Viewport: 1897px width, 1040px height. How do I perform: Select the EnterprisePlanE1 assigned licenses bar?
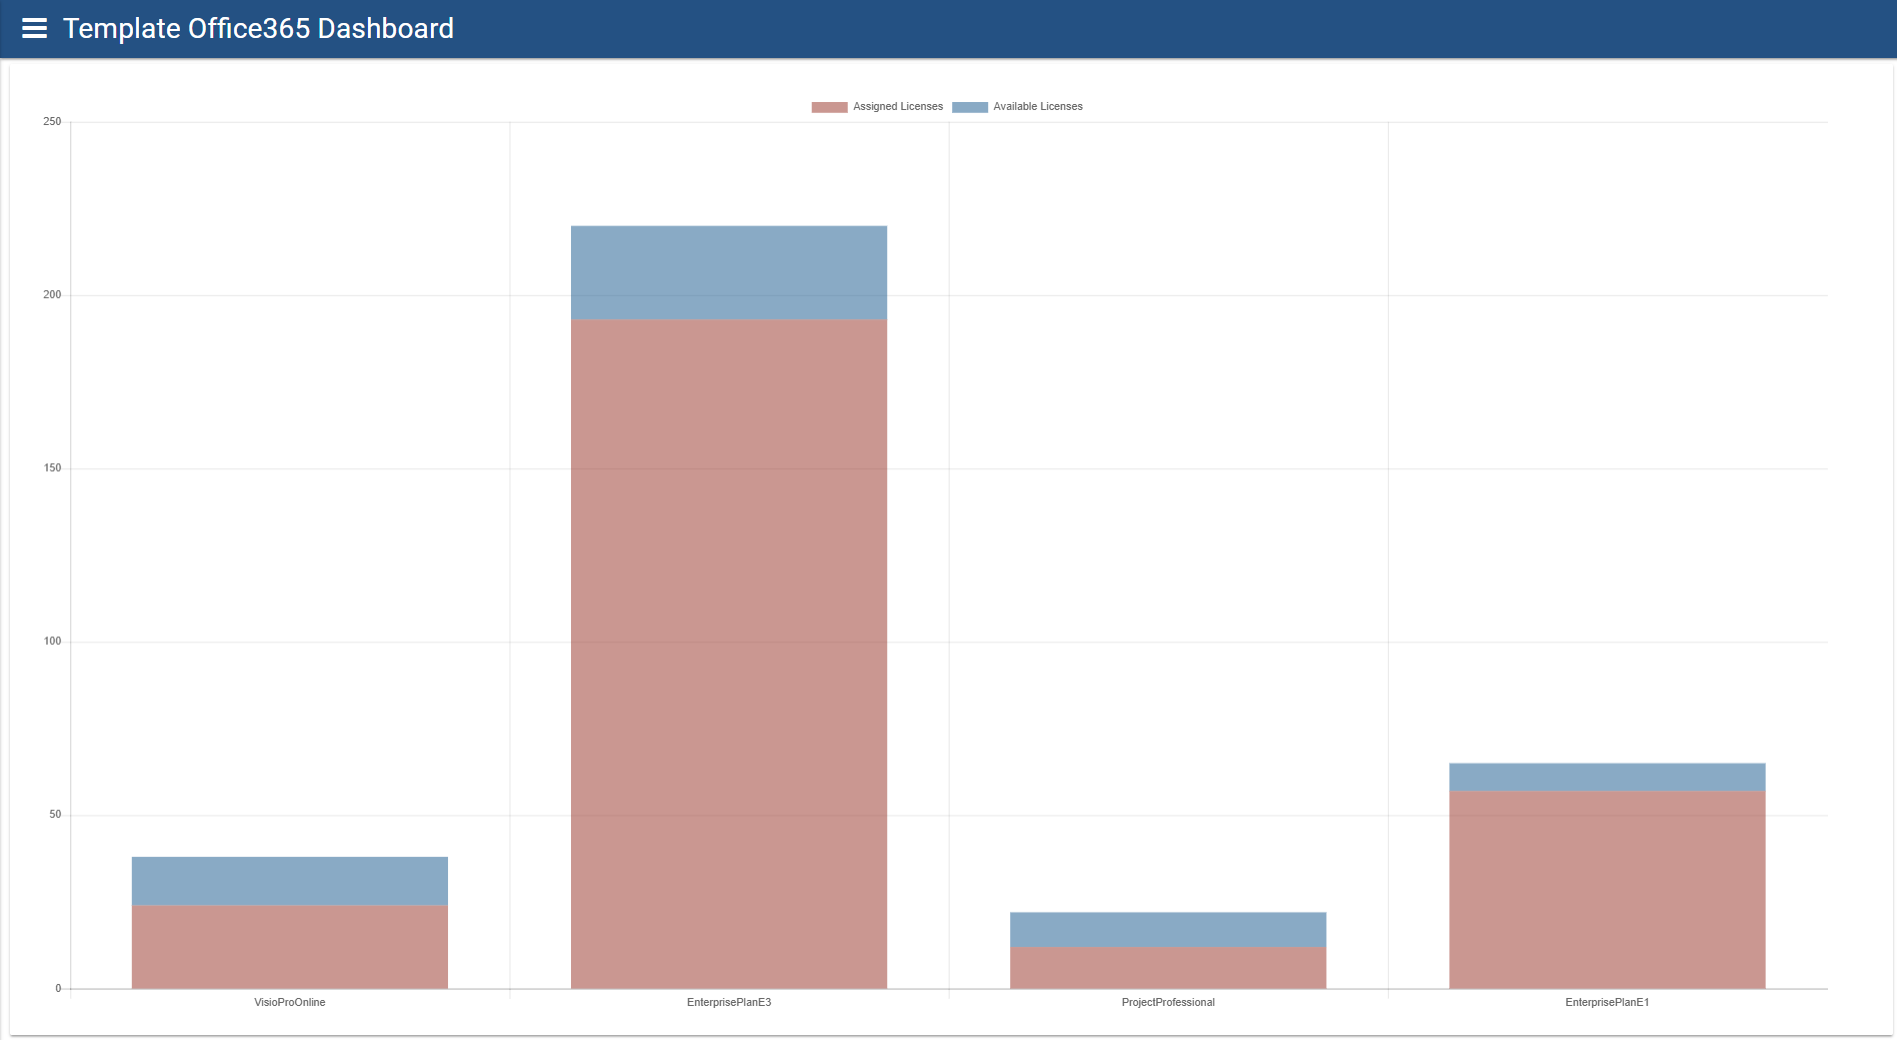click(1607, 890)
